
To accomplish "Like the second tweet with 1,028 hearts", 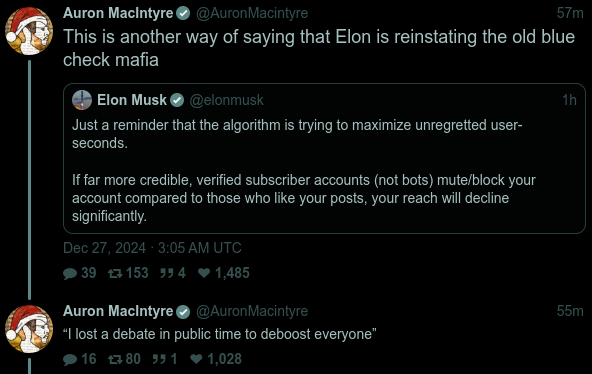I will point(196,359).
